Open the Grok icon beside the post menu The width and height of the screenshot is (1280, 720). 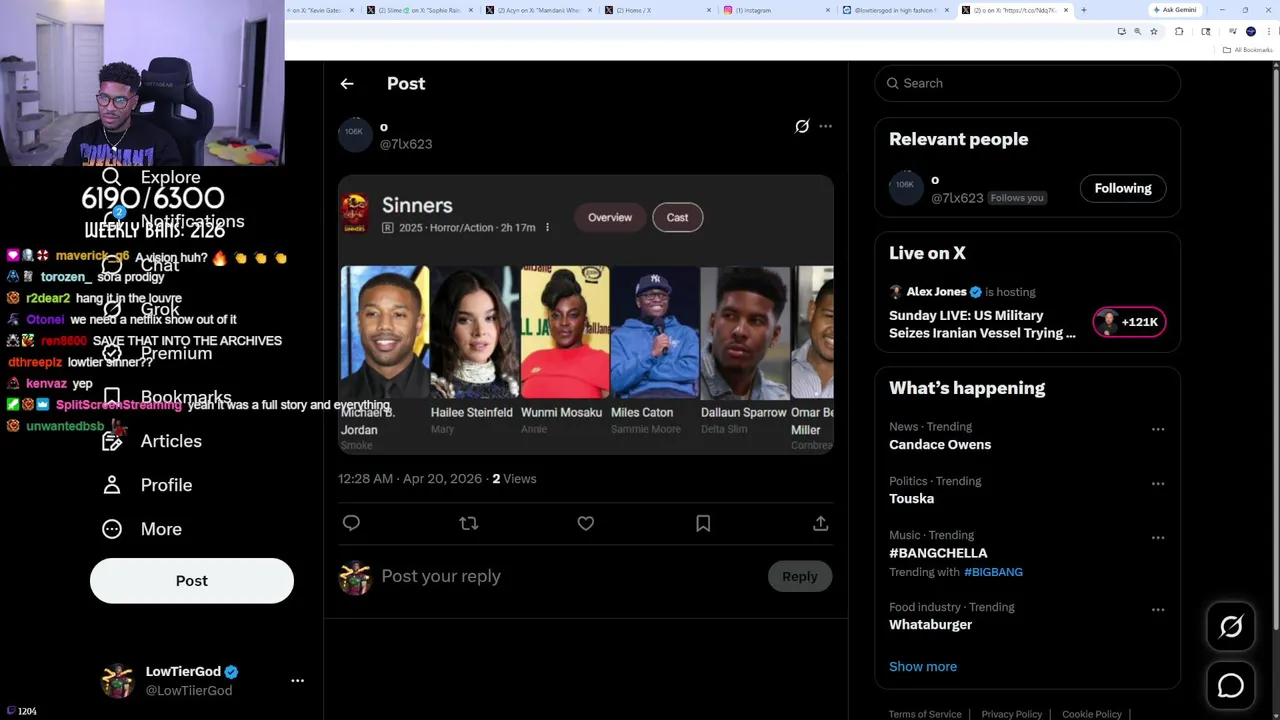point(802,126)
